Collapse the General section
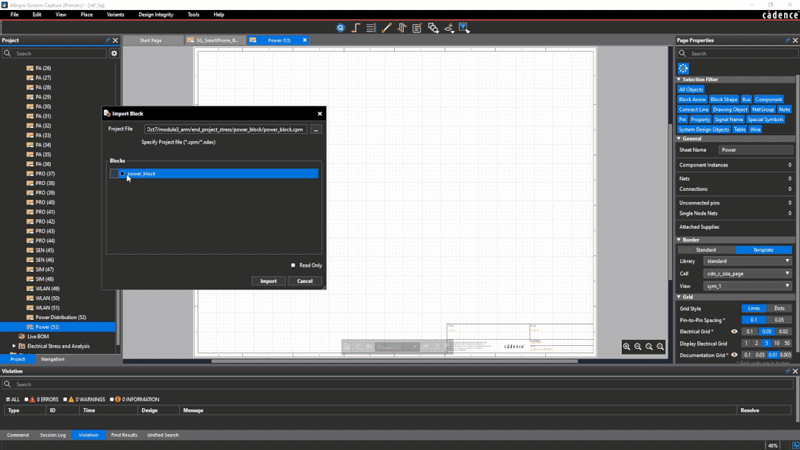800x450 pixels. click(x=679, y=139)
